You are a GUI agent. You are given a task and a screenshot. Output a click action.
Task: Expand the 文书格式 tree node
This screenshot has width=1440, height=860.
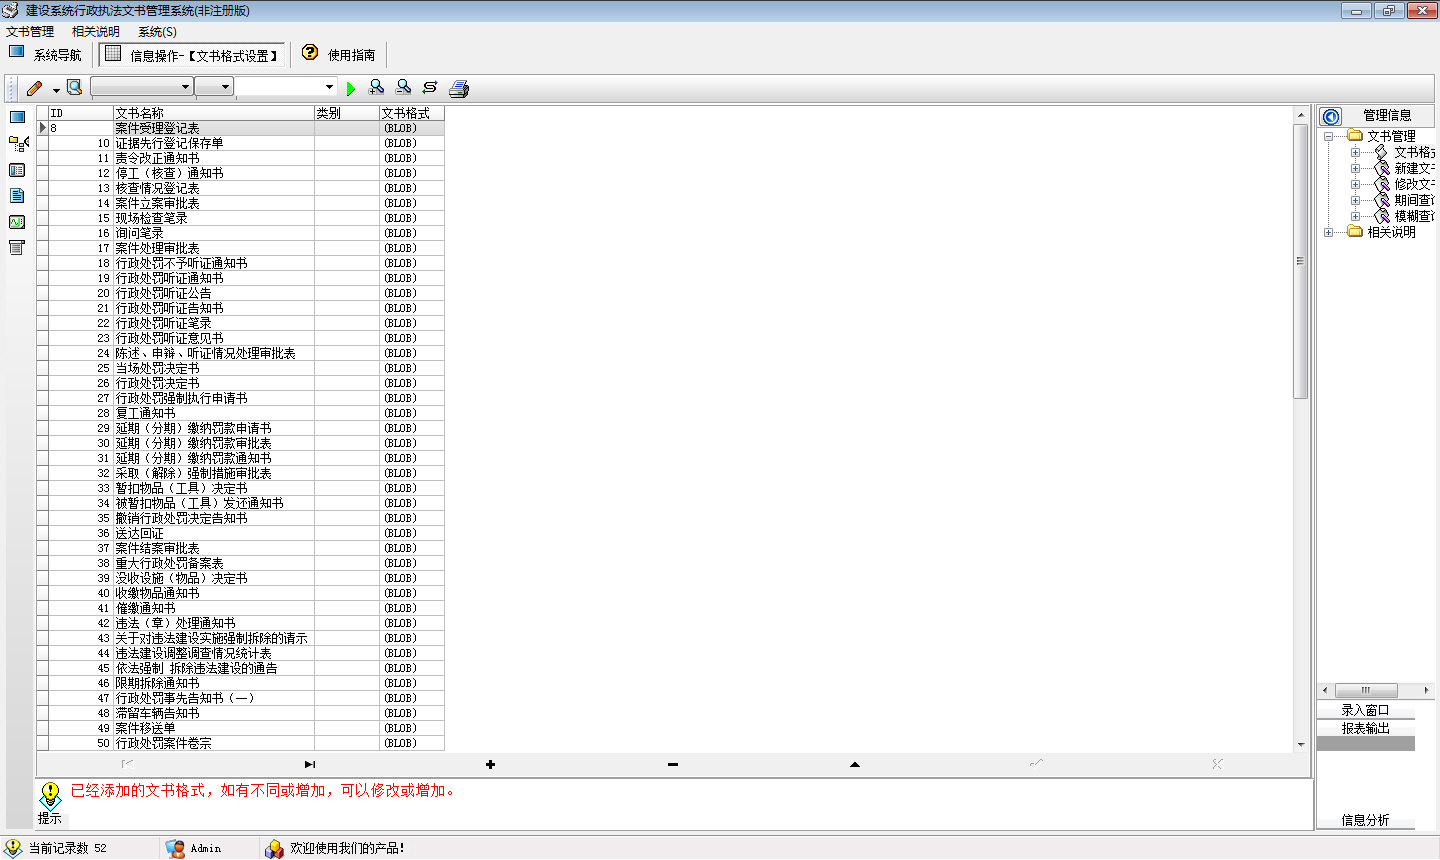[x=1356, y=152]
